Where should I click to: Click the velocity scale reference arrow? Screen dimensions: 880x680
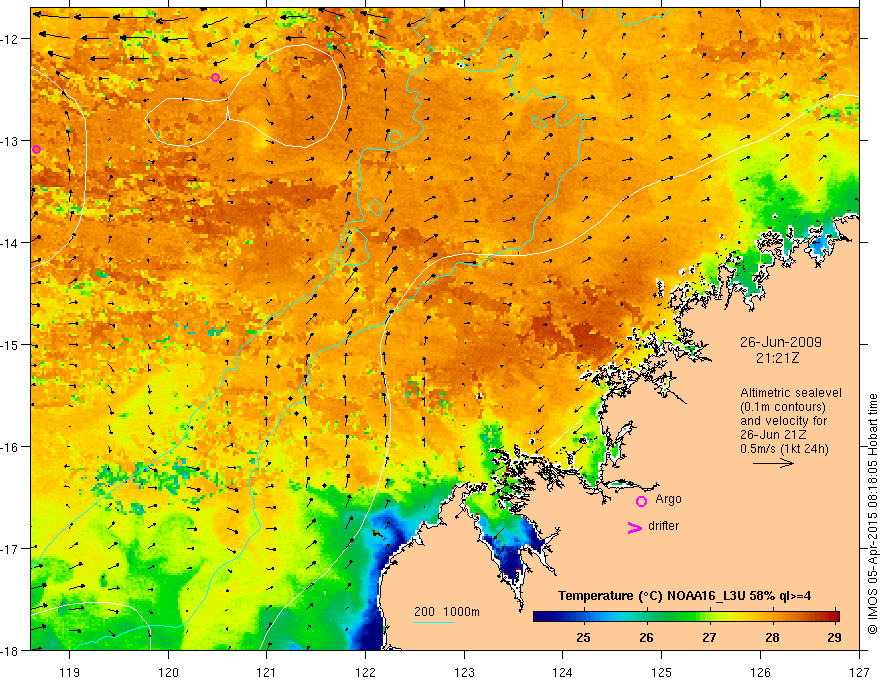(x=773, y=463)
